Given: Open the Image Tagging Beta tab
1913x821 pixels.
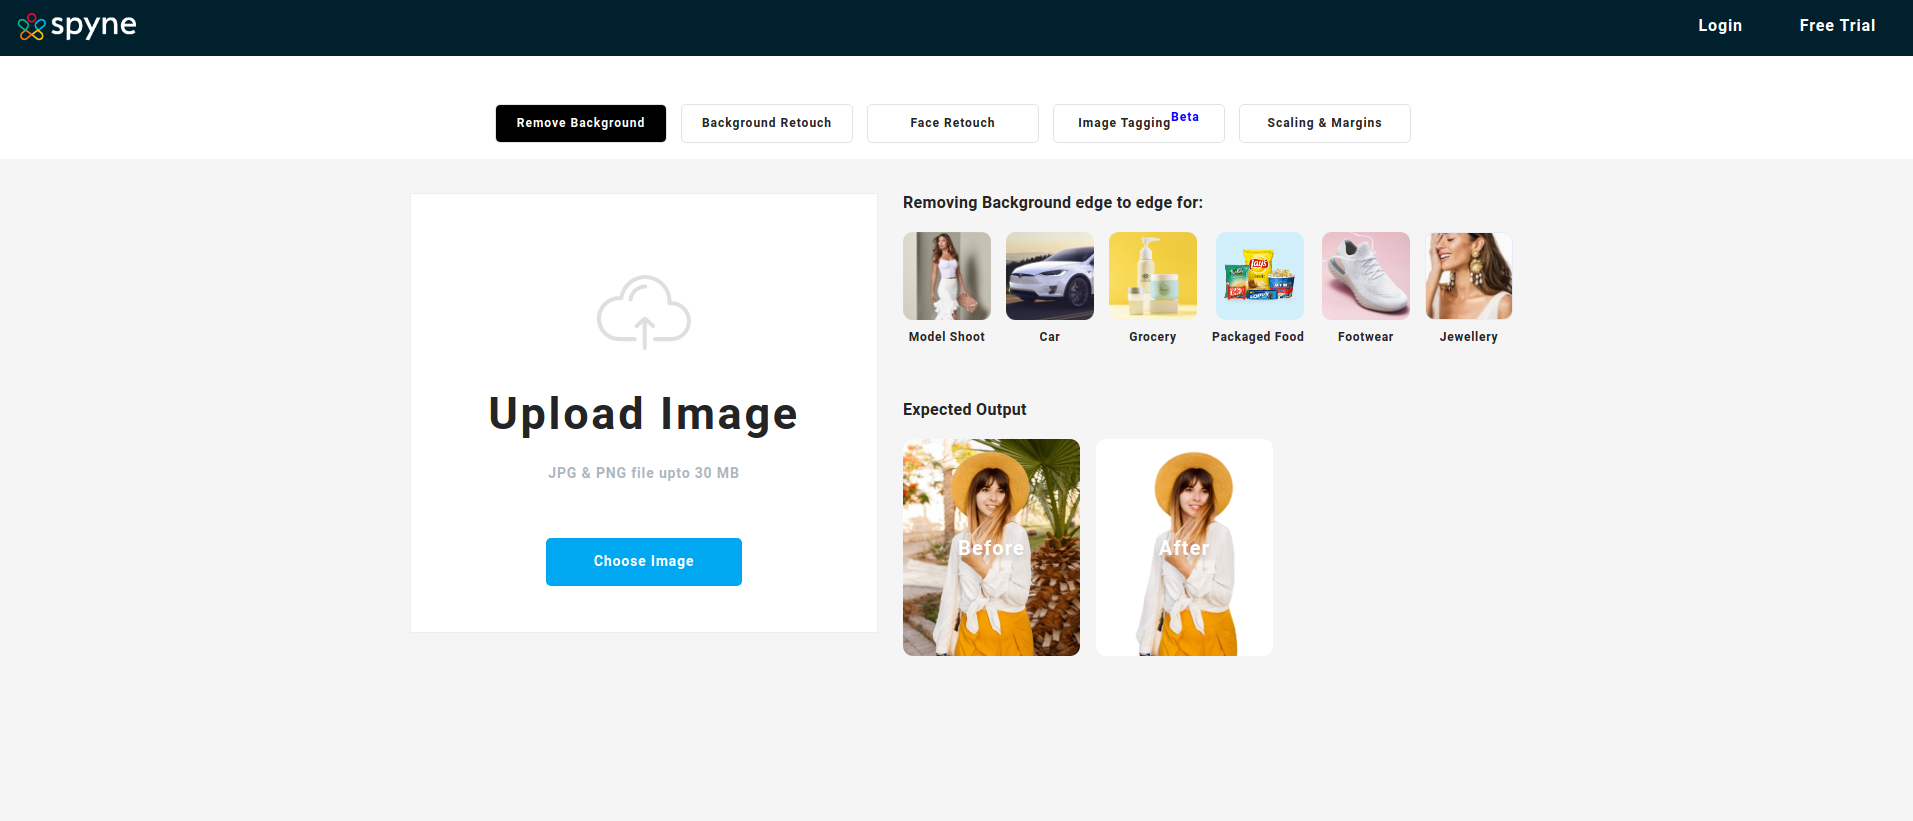Looking at the screenshot, I should 1138,123.
